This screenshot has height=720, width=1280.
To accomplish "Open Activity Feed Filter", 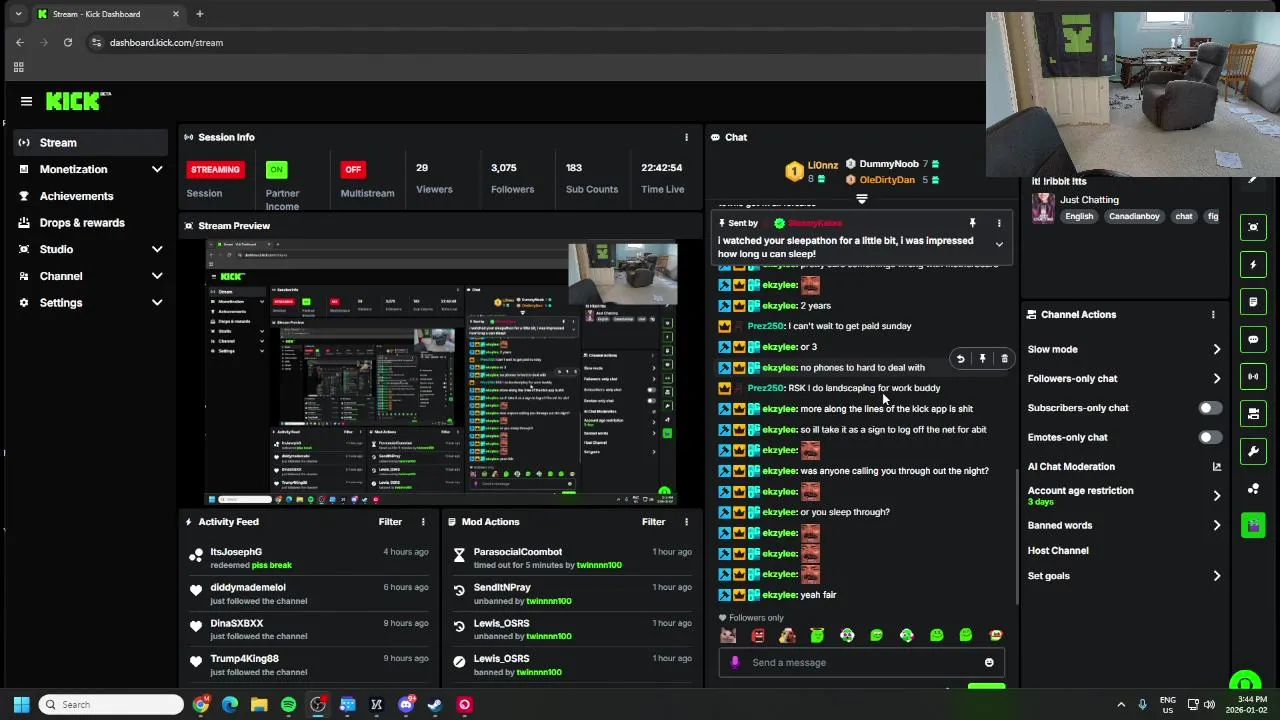I will (x=390, y=522).
